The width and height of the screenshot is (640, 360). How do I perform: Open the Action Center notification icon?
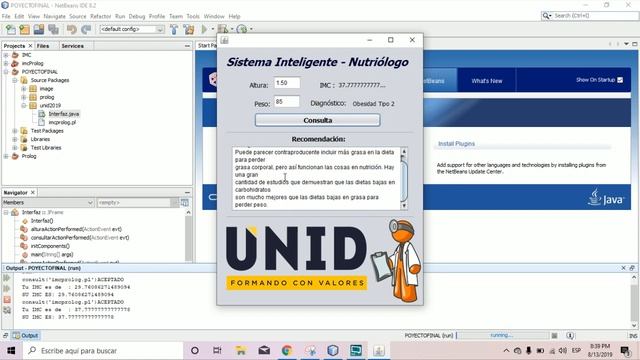pyautogui.click(x=625, y=351)
